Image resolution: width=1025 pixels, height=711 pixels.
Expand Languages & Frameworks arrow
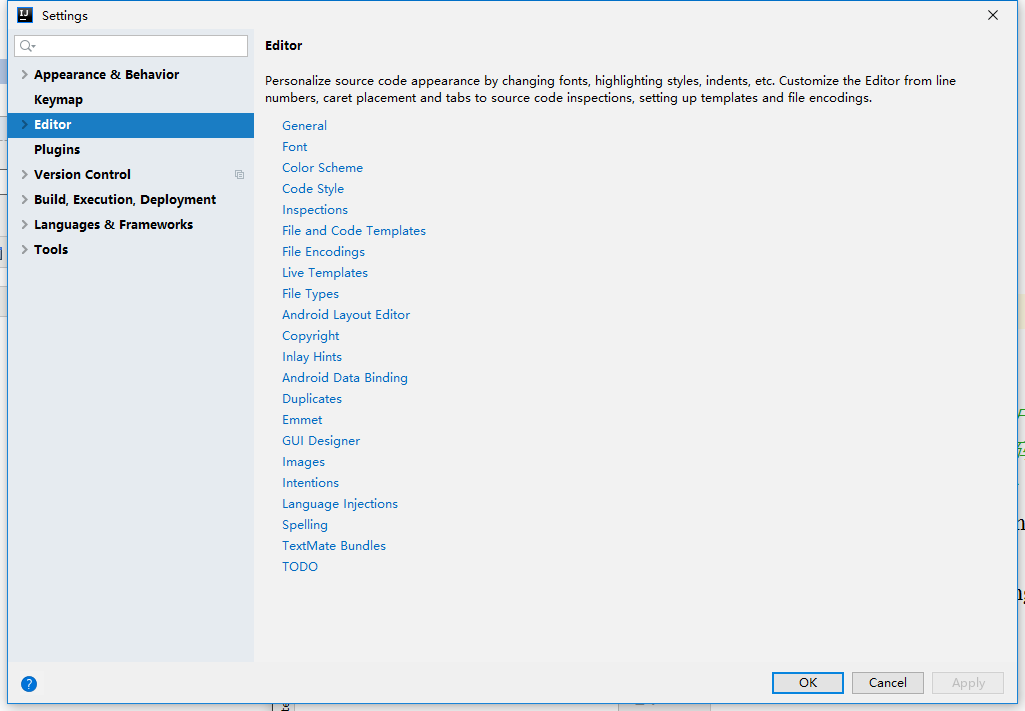pyautogui.click(x=24, y=224)
